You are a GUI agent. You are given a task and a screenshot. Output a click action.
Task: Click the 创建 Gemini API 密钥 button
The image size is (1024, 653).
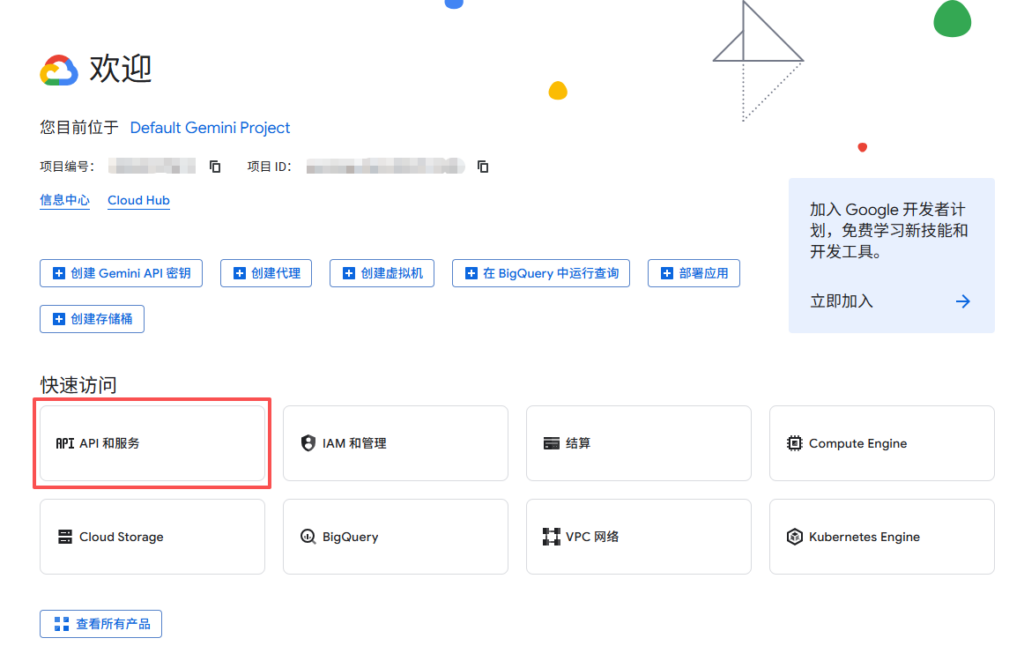point(121,273)
